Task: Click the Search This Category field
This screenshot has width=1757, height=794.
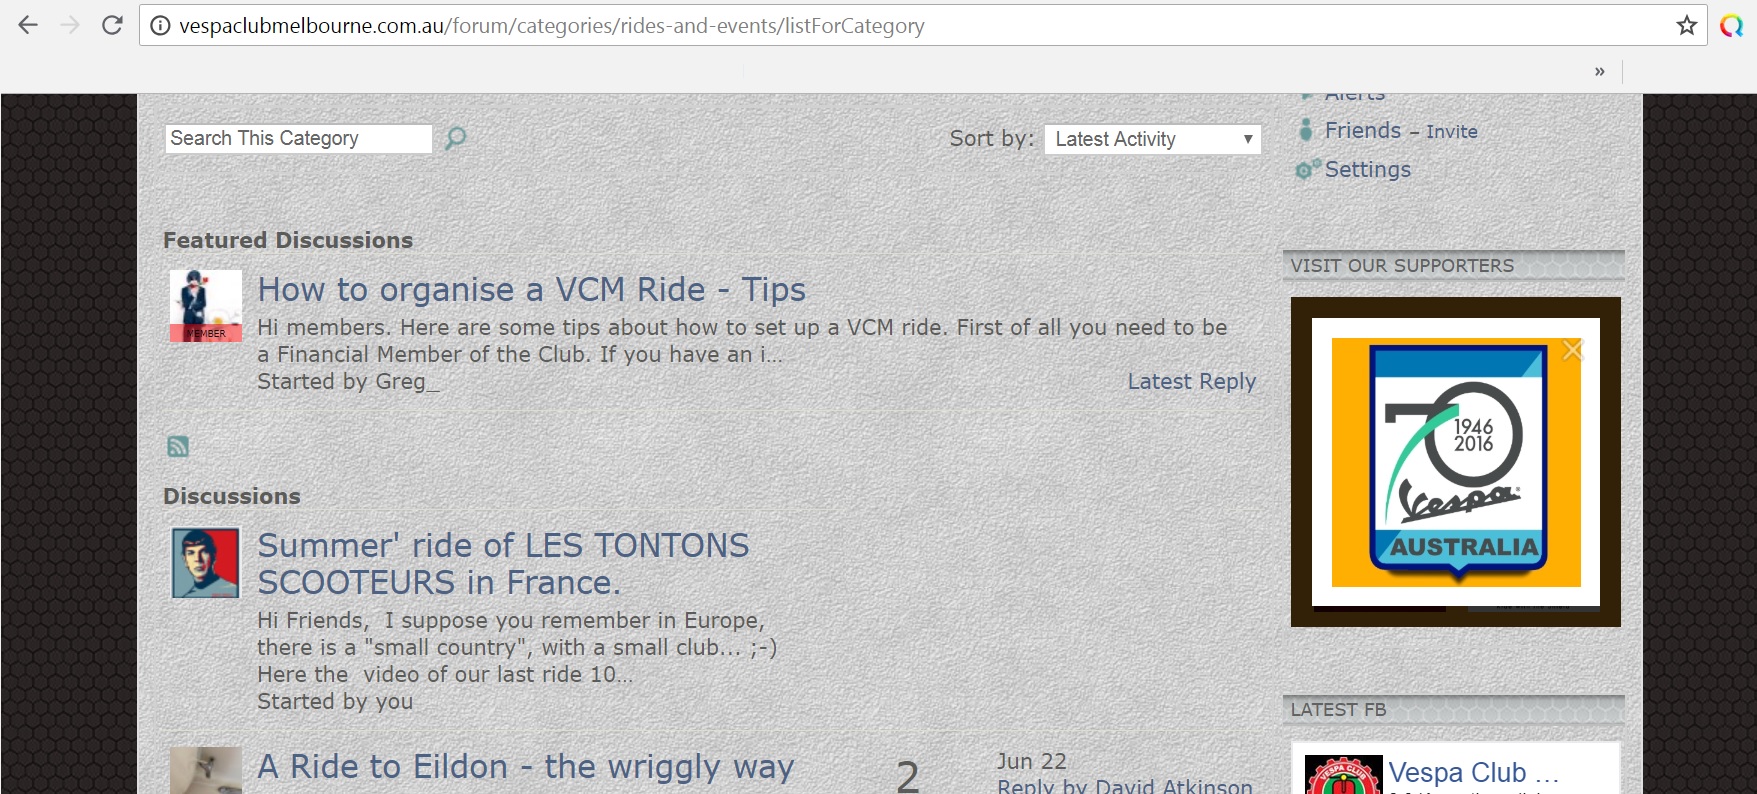Action: click(298, 138)
